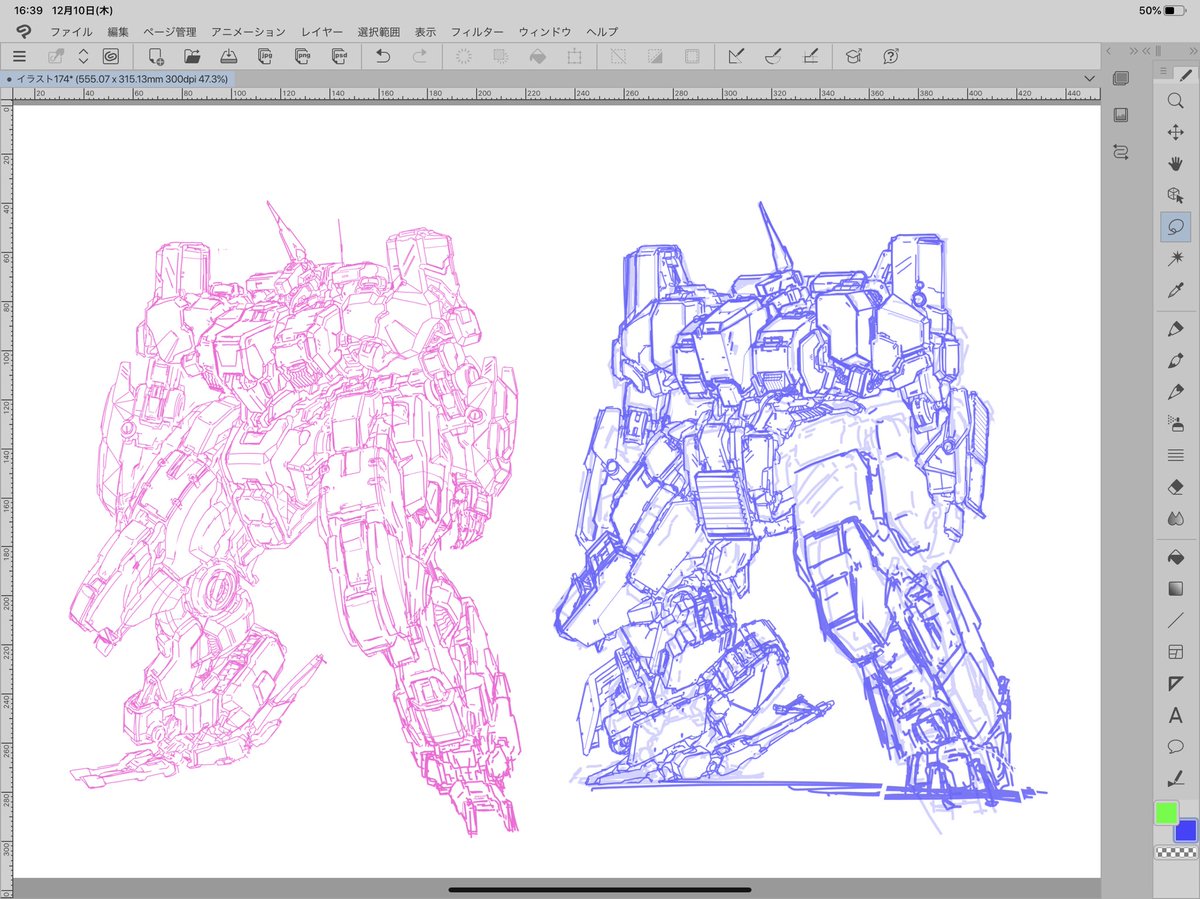
Task: Select the Eraser tool
Action: [x=1175, y=486]
